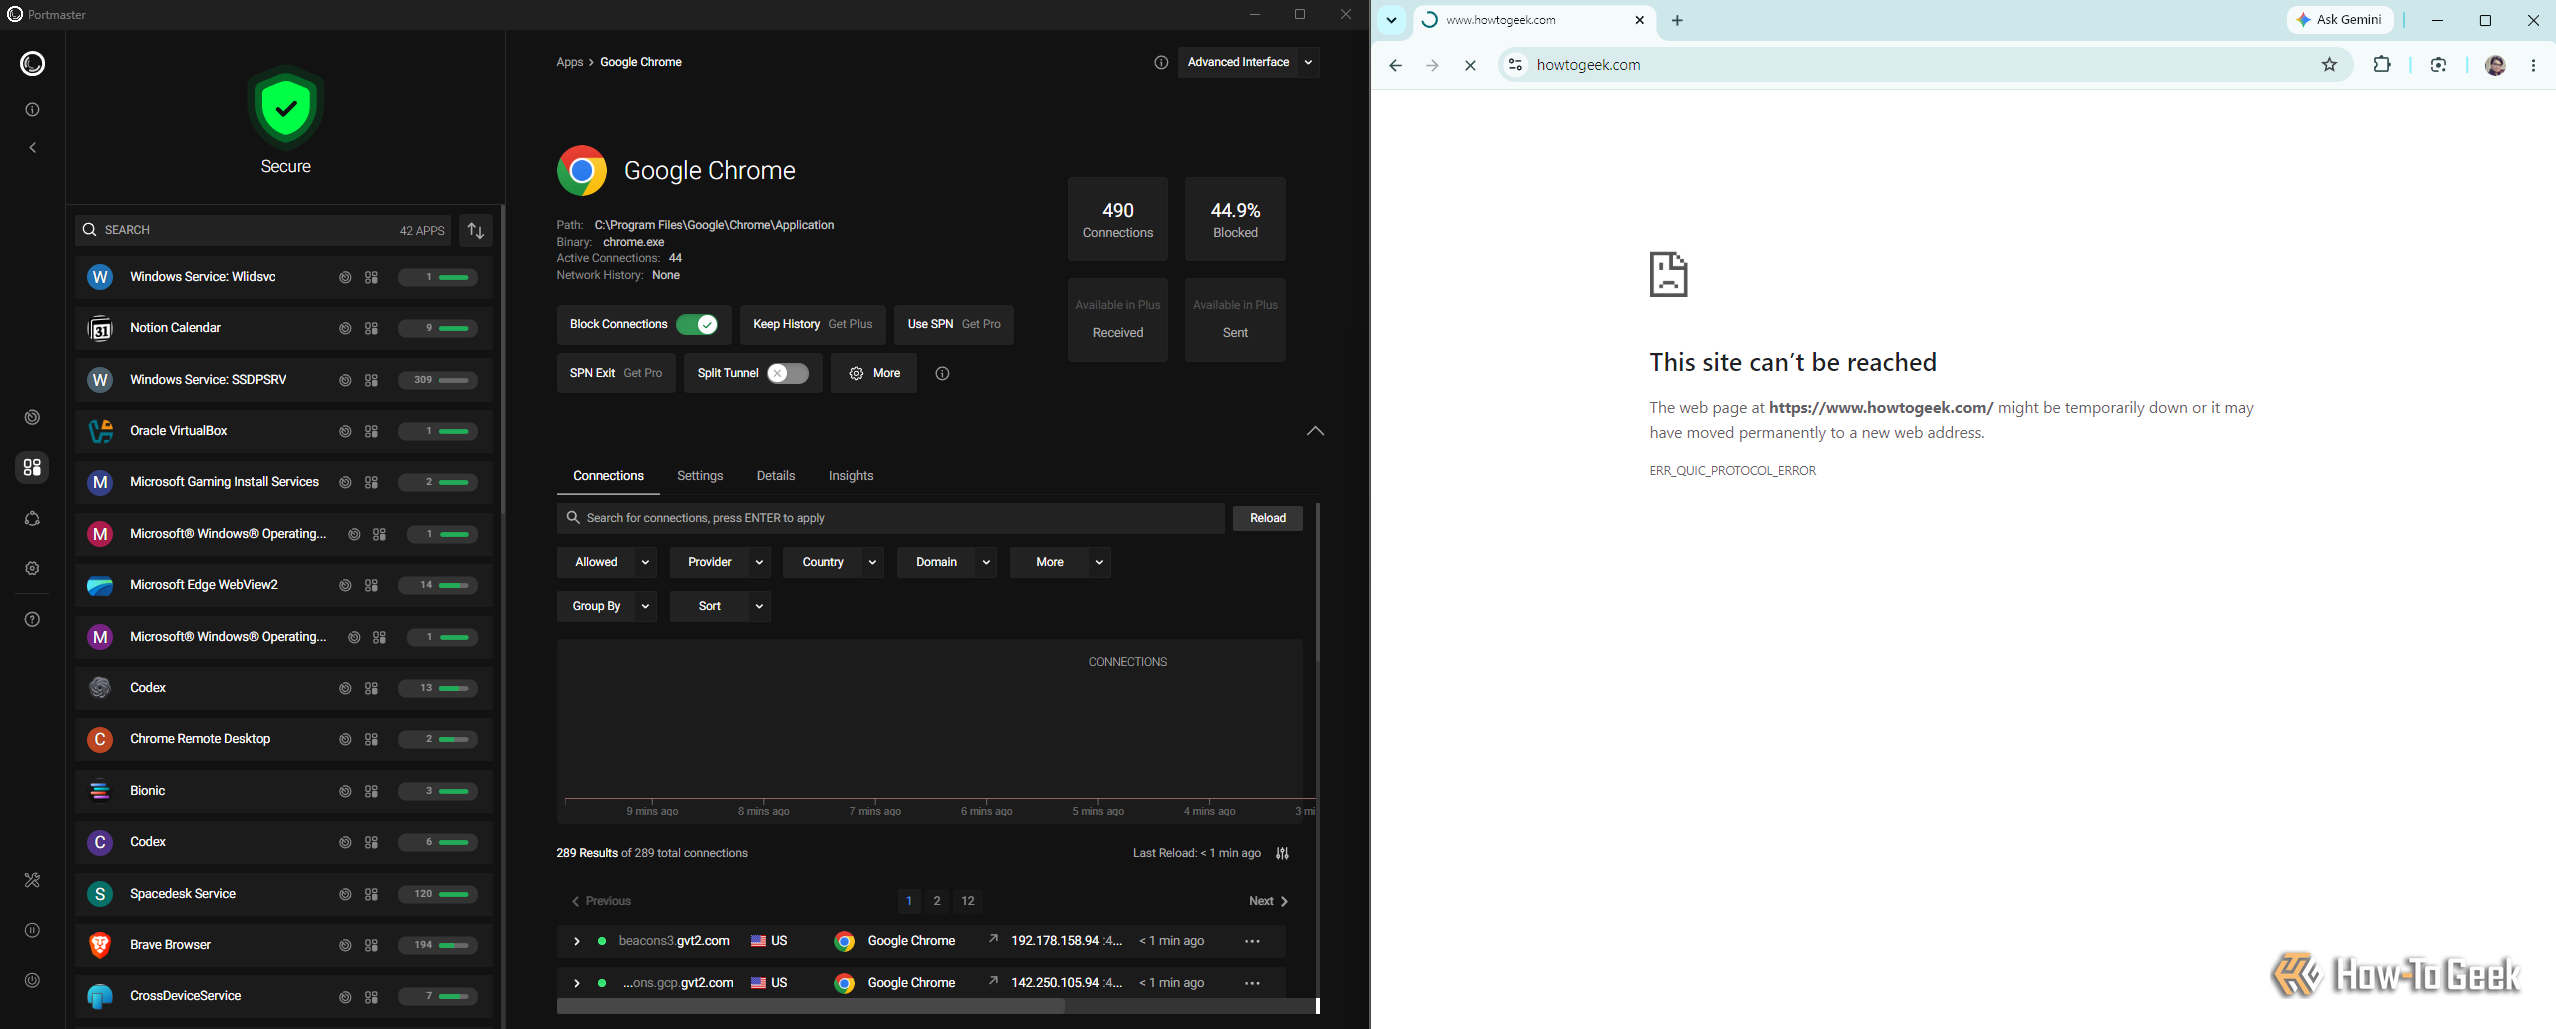The image size is (2556, 1029).
Task: Click the app settings icon on the Bionic row
Action: (371, 791)
